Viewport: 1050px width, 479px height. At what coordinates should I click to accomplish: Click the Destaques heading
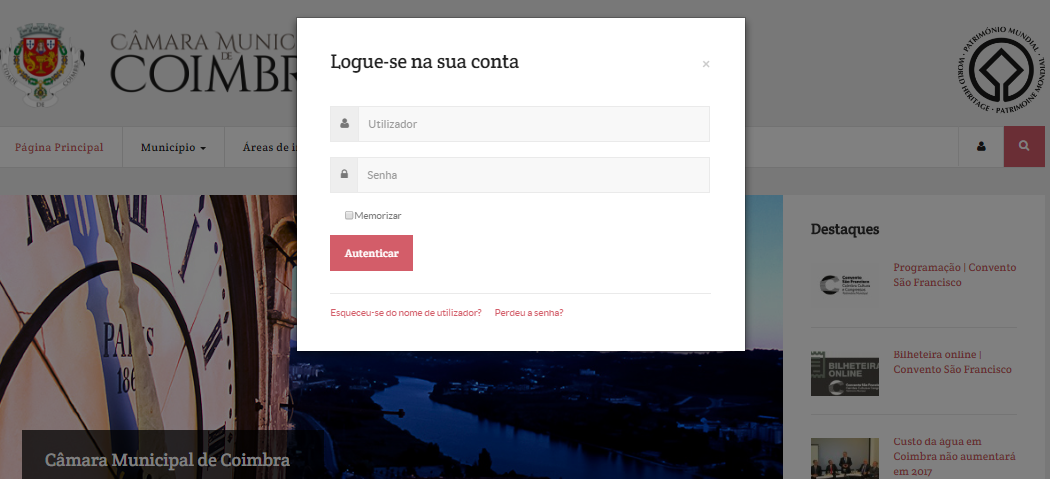[x=844, y=229]
